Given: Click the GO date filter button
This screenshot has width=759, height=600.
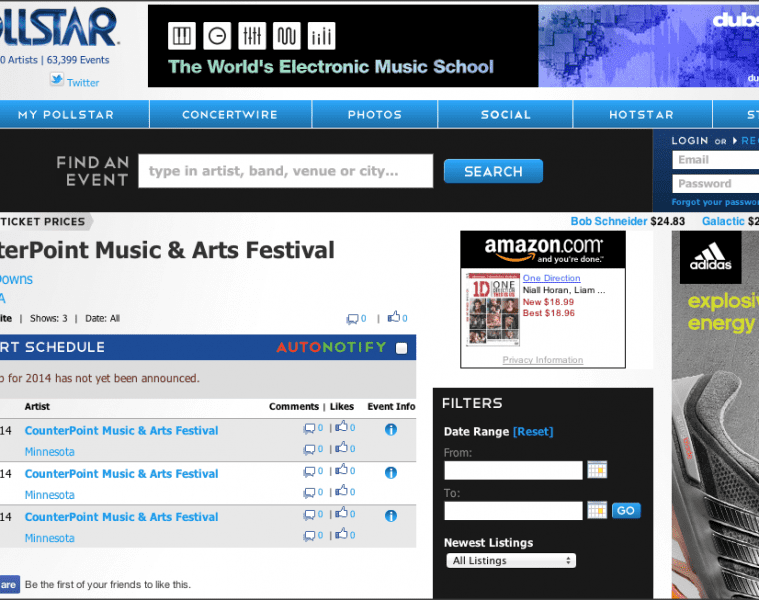Looking at the screenshot, I should point(626,510).
